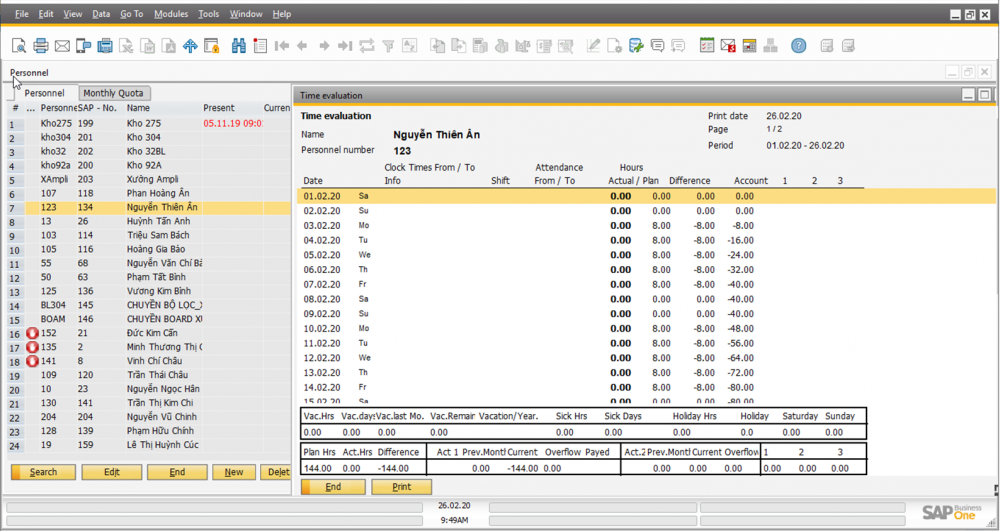Select personnel row Triệu Sam Bách
Screen dimensions: 1000x531
[149, 235]
